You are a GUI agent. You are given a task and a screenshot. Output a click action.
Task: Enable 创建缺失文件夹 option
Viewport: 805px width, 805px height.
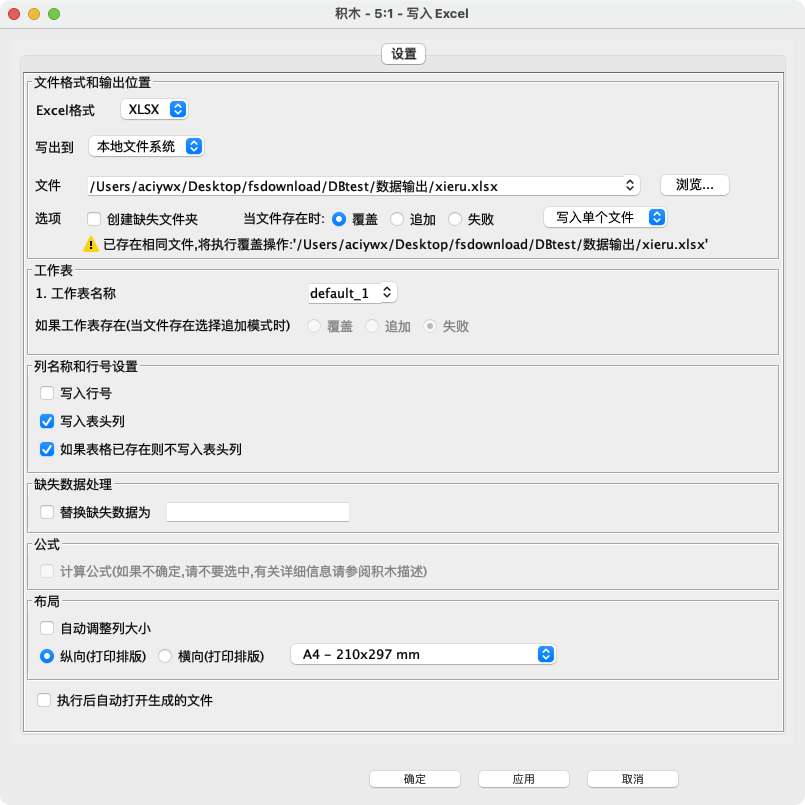(93, 218)
